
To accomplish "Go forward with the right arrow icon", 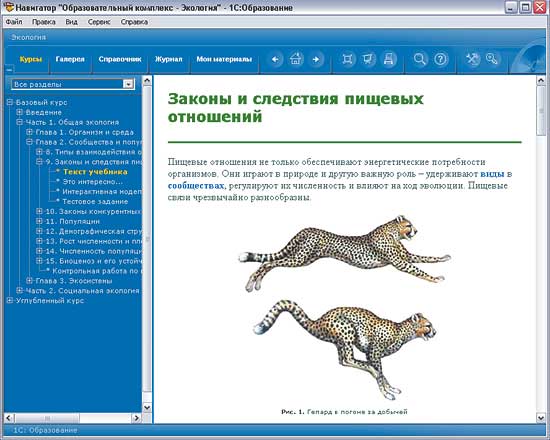I will click(316, 59).
